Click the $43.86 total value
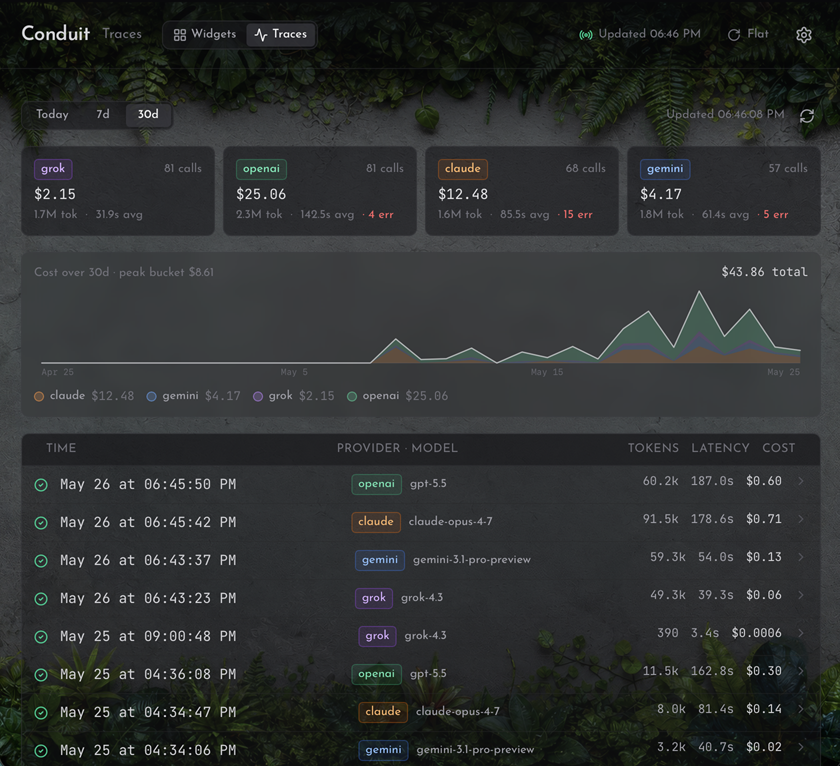 pyautogui.click(x=764, y=272)
